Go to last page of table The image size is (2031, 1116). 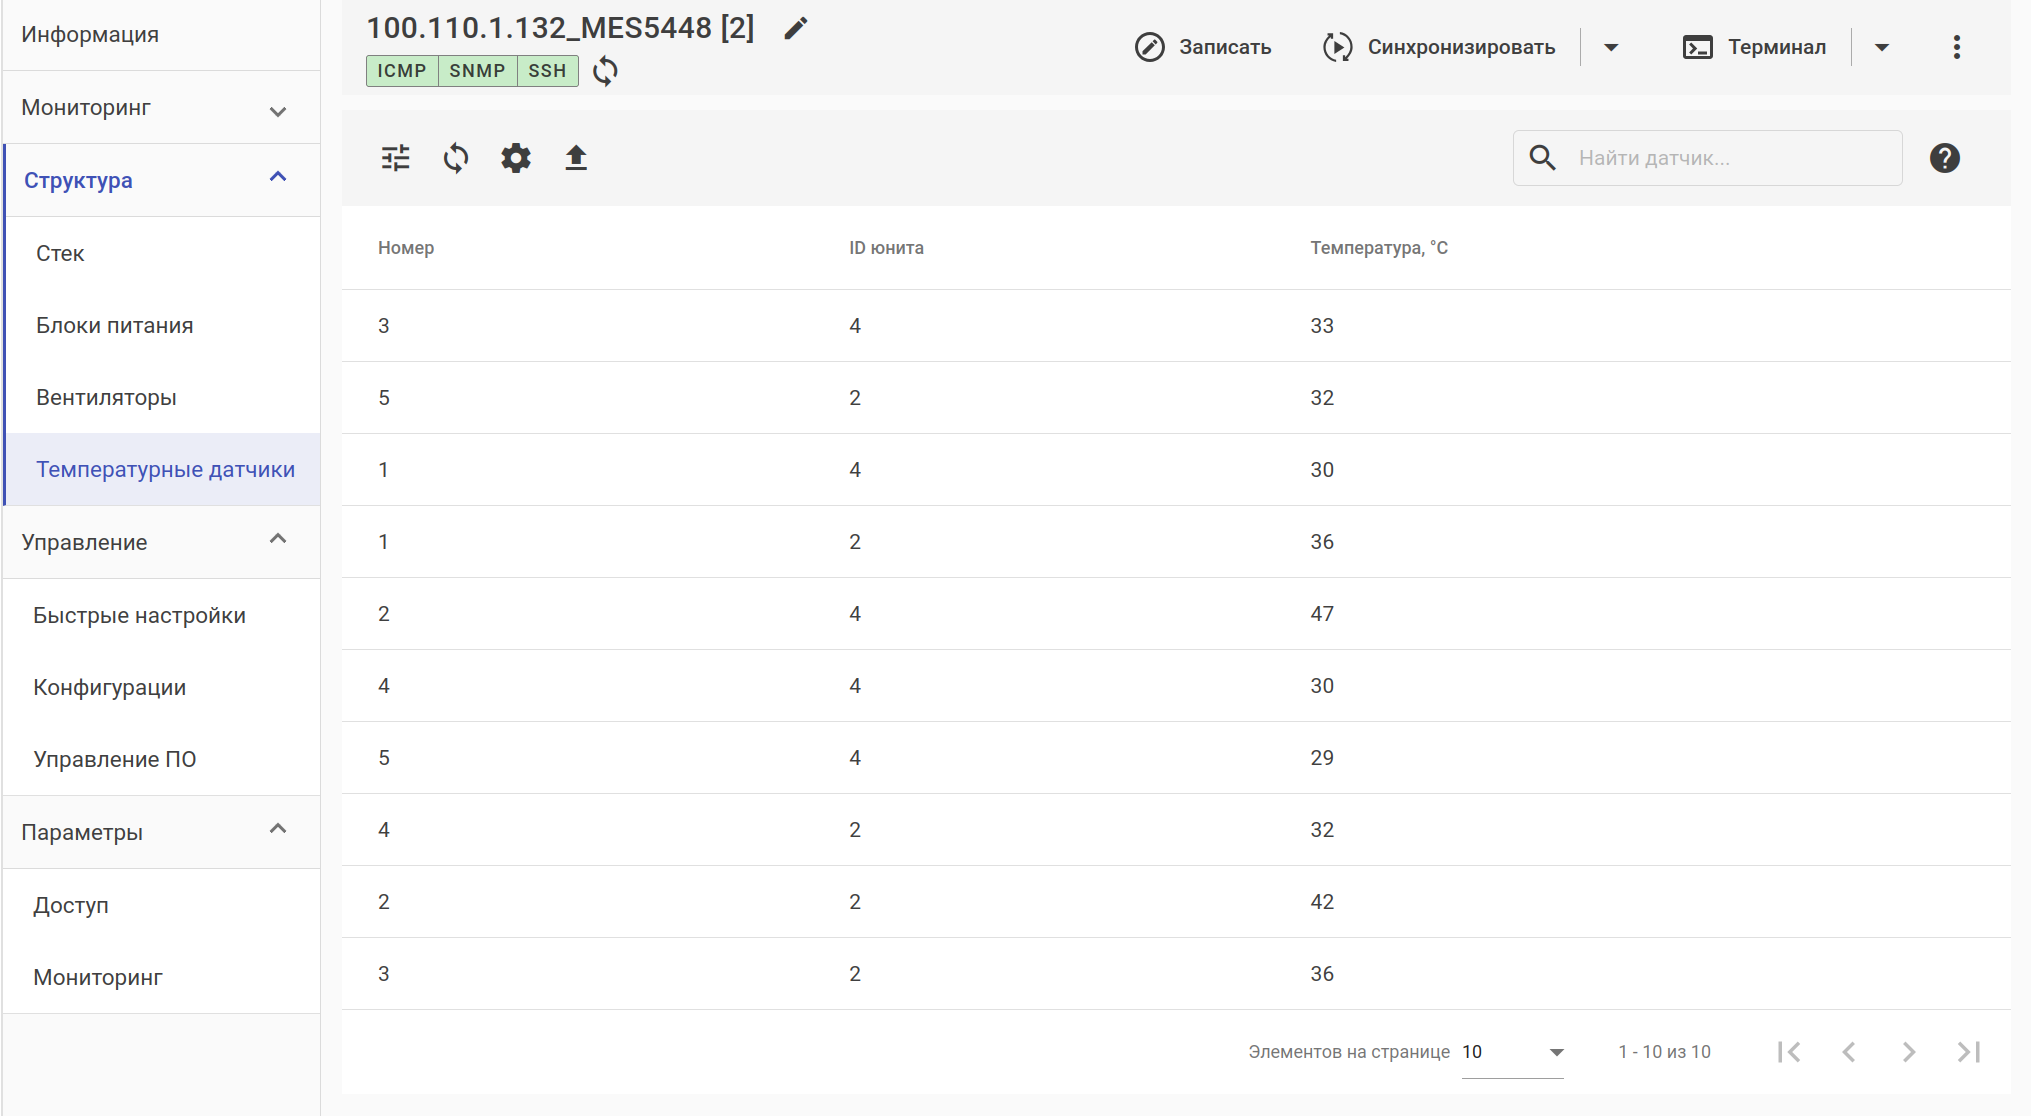(x=1968, y=1052)
